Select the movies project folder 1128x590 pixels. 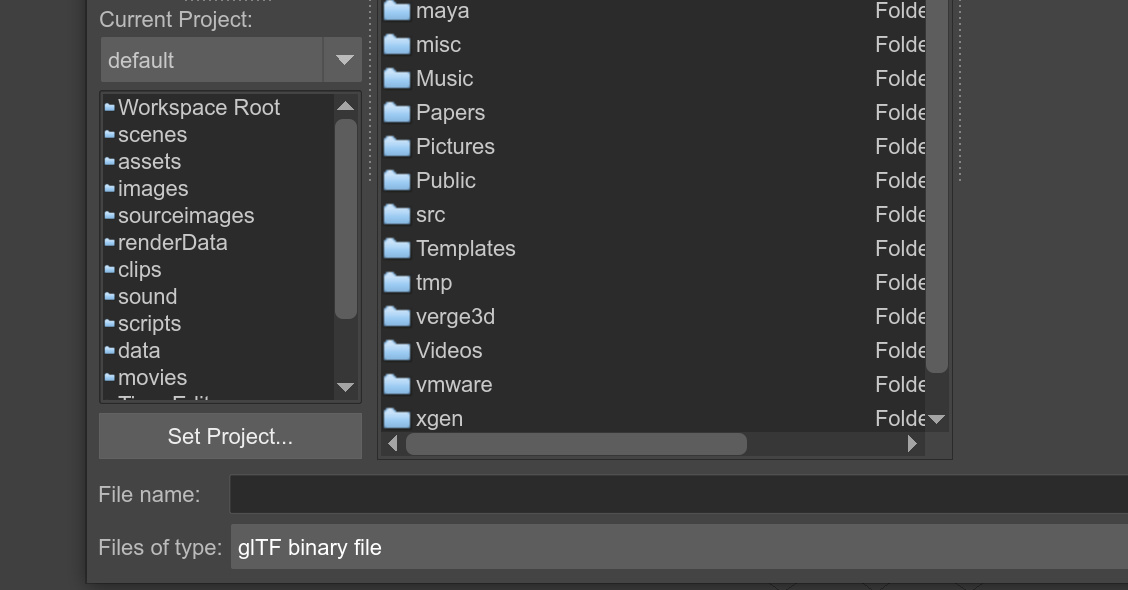(x=152, y=377)
